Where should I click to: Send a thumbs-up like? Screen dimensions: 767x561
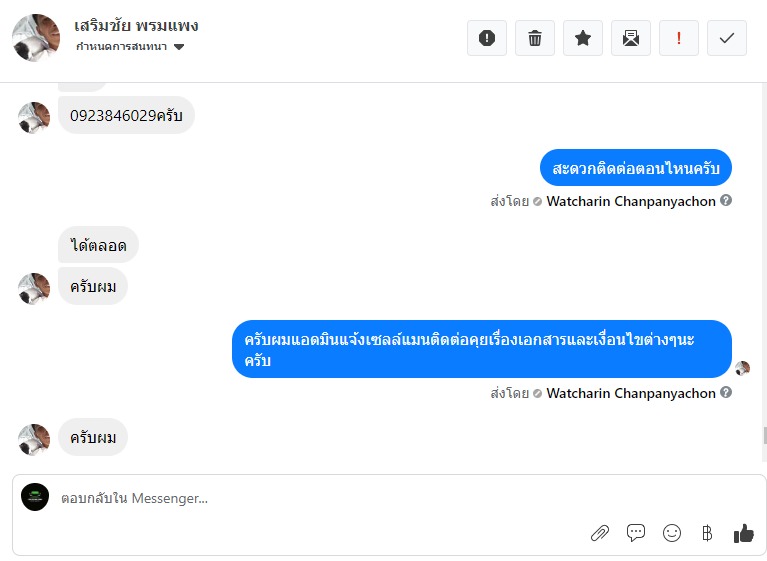click(743, 533)
